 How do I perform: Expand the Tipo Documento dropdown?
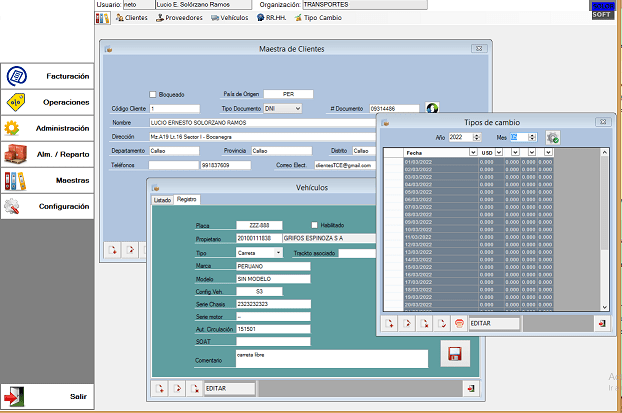(x=297, y=108)
